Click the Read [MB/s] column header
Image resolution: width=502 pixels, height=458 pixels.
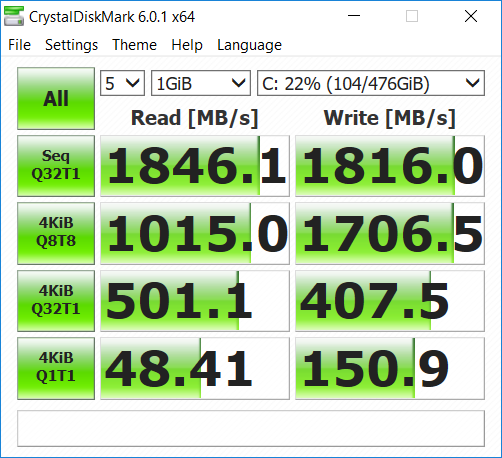(x=195, y=118)
